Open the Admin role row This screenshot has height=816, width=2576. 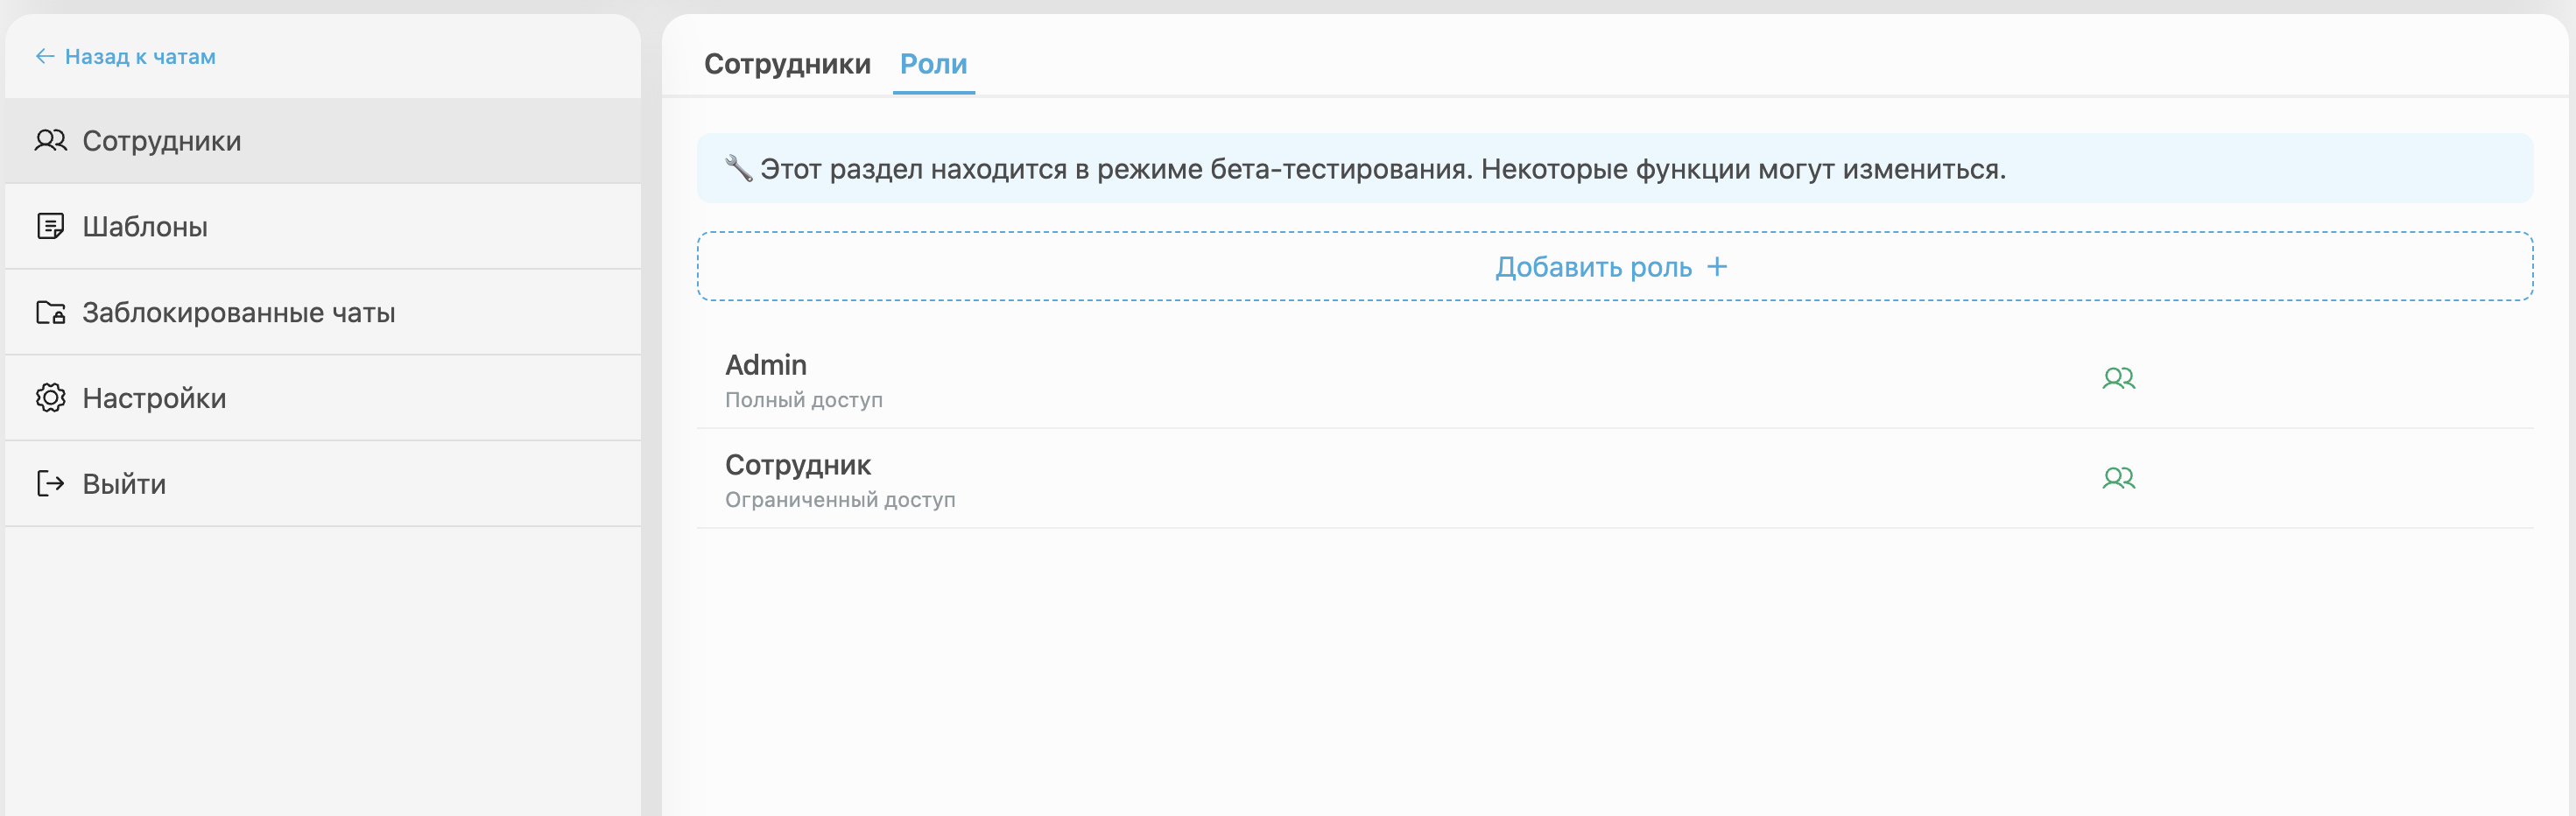[1614, 379]
